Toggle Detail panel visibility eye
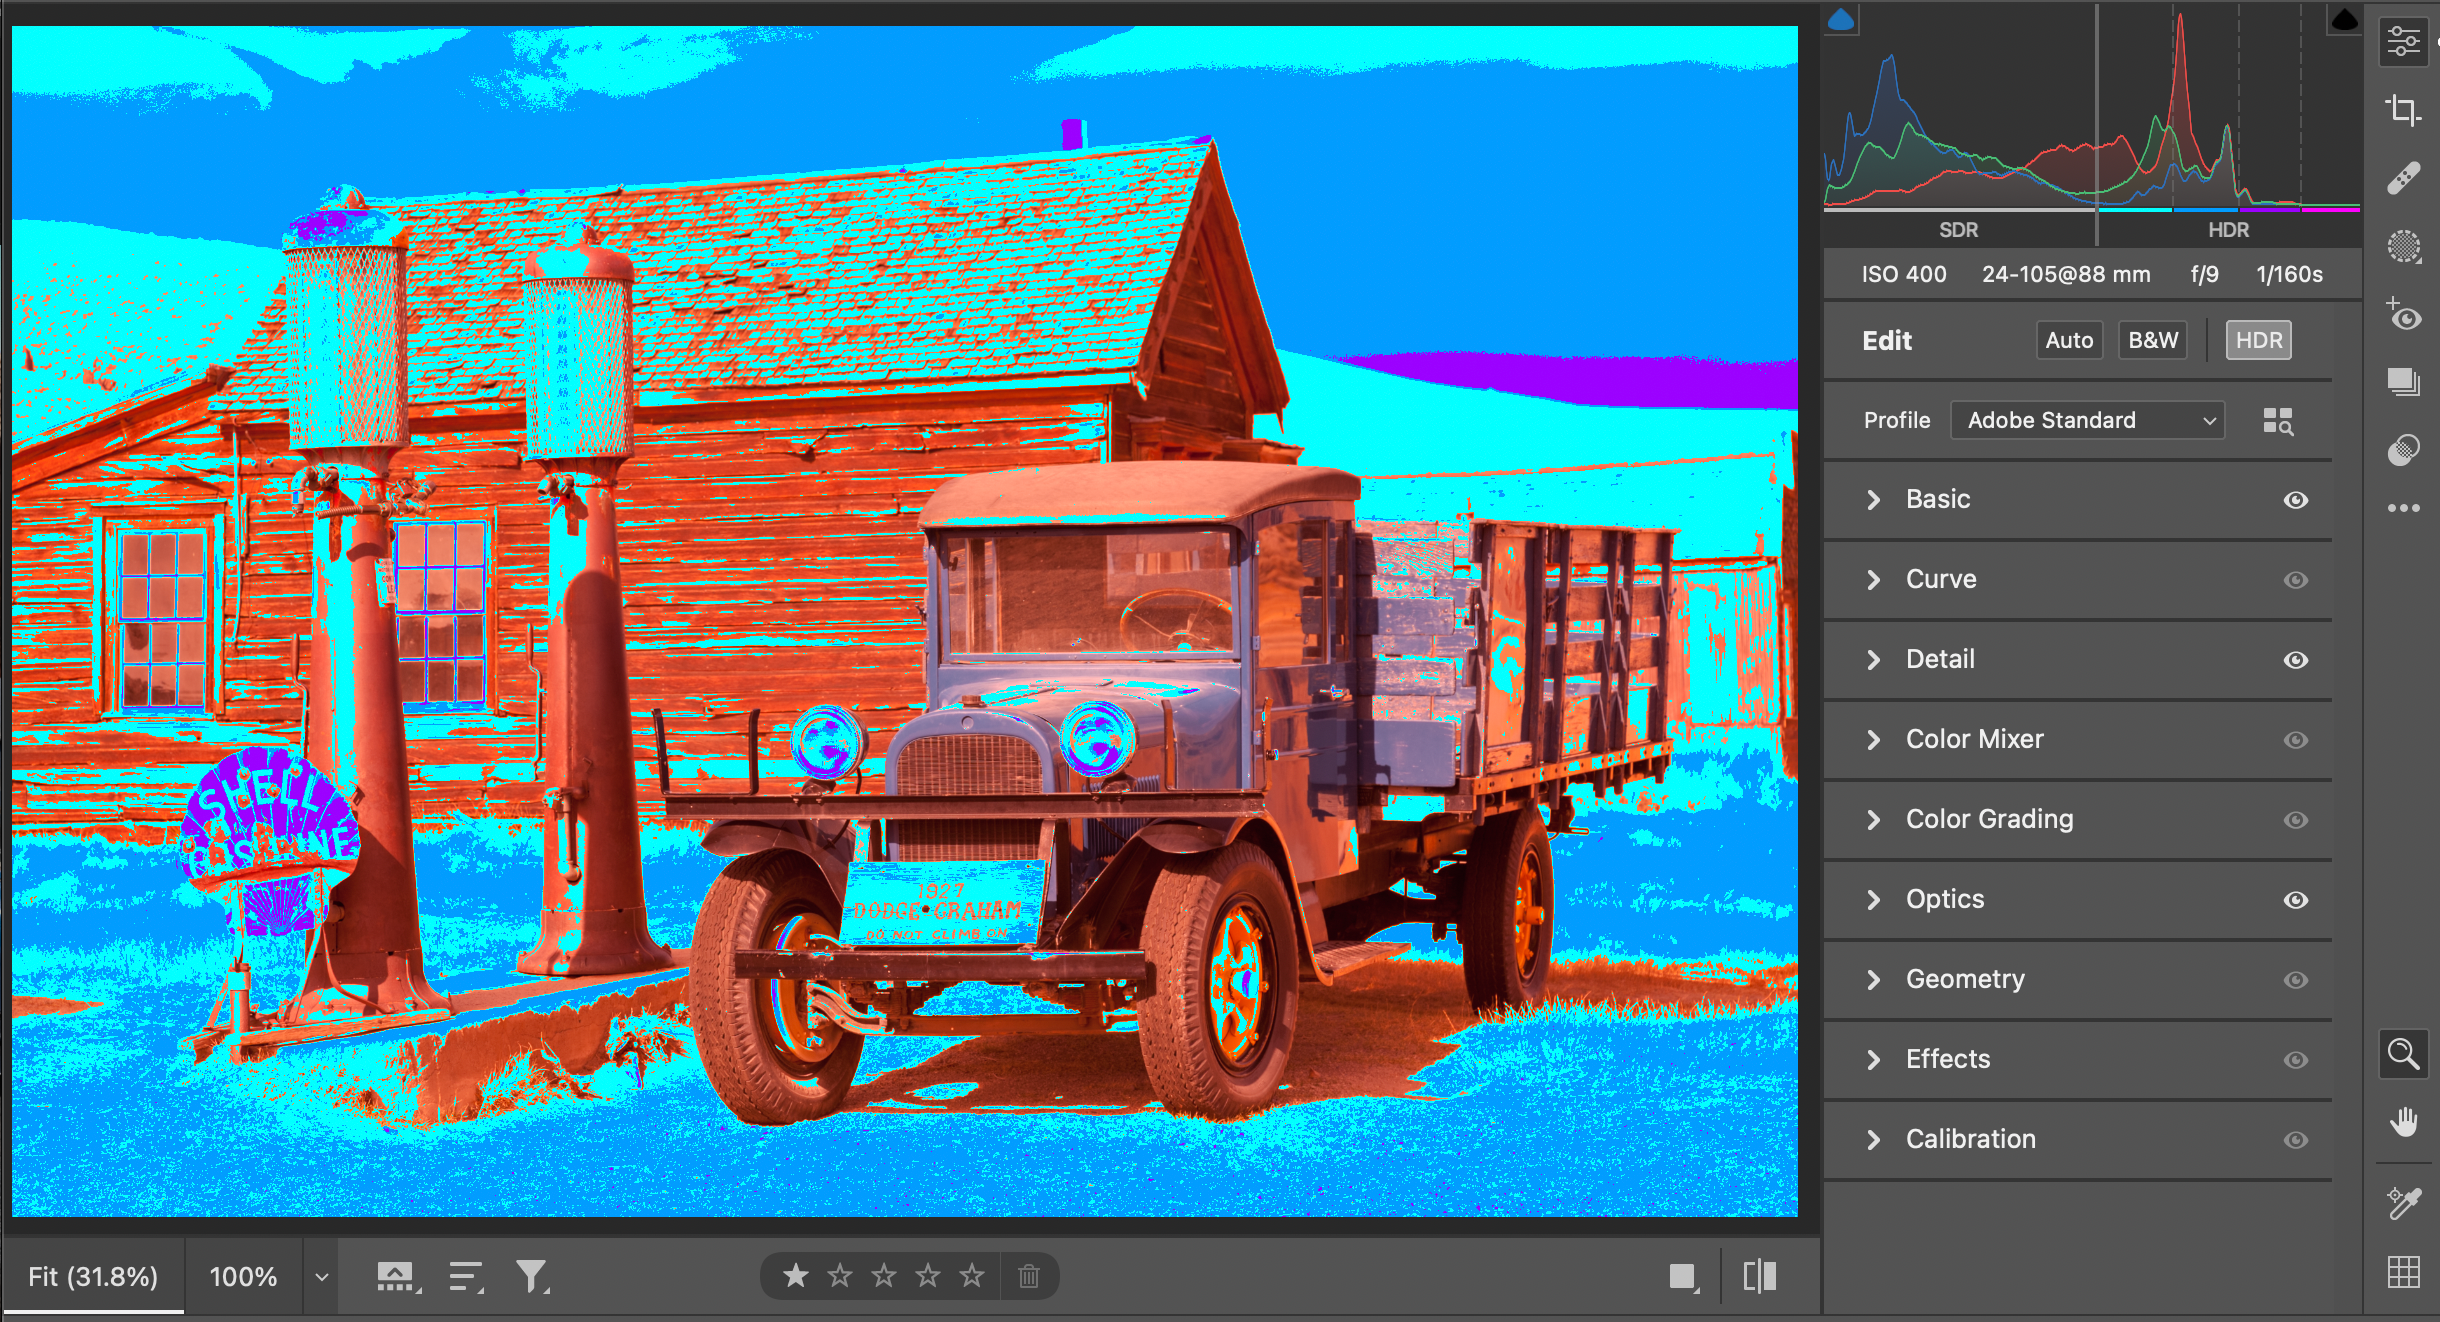This screenshot has width=2440, height=1322. [x=2296, y=660]
